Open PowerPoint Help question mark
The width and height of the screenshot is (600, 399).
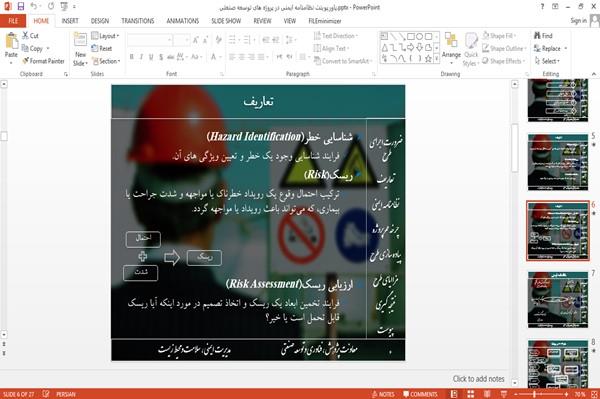pos(542,6)
